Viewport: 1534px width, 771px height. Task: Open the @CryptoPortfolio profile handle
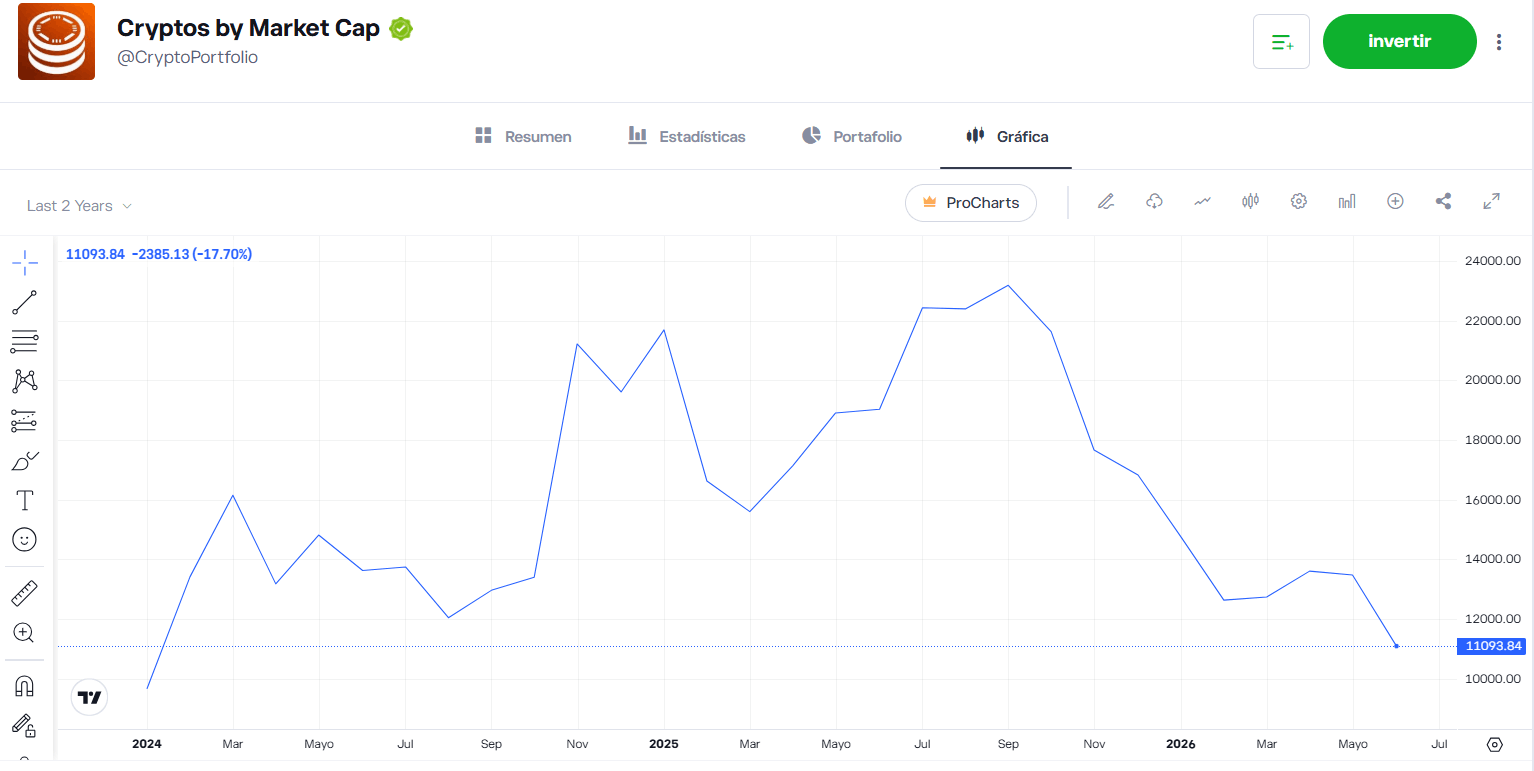click(x=188, y=57)
